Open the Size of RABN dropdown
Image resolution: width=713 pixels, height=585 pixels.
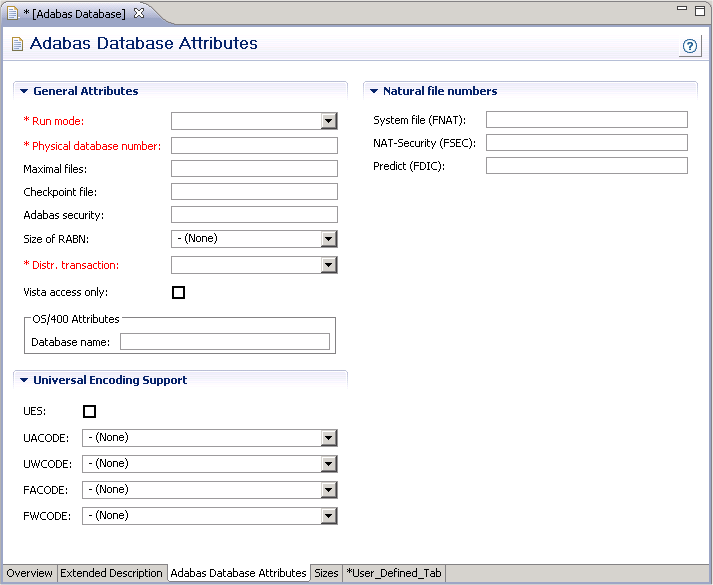point(328,239)
